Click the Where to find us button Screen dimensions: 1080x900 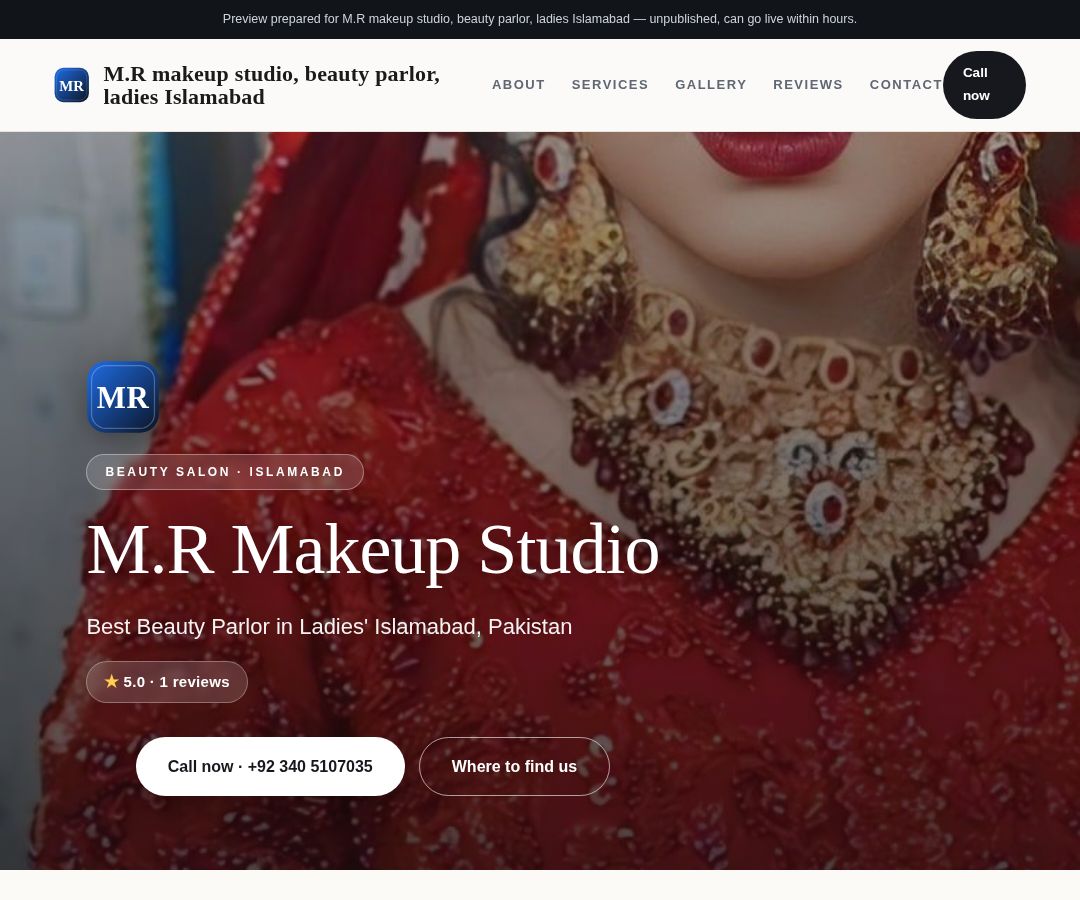point(515,766)
